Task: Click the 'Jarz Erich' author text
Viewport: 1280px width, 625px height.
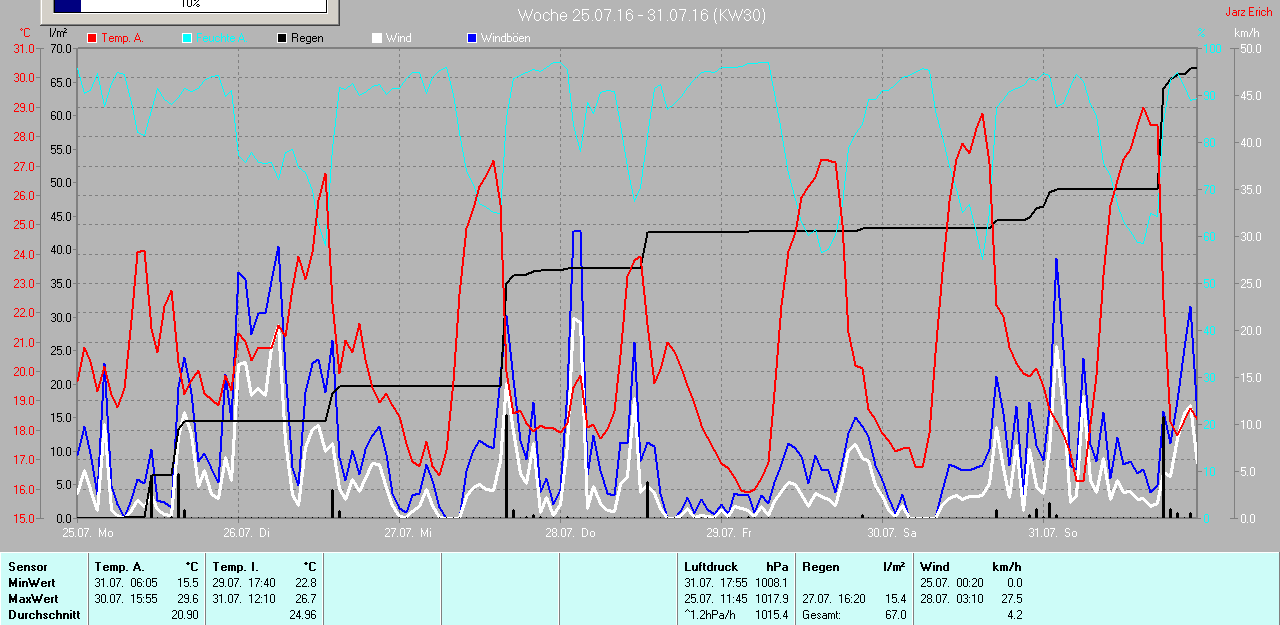Action: tap(1250, 12)
